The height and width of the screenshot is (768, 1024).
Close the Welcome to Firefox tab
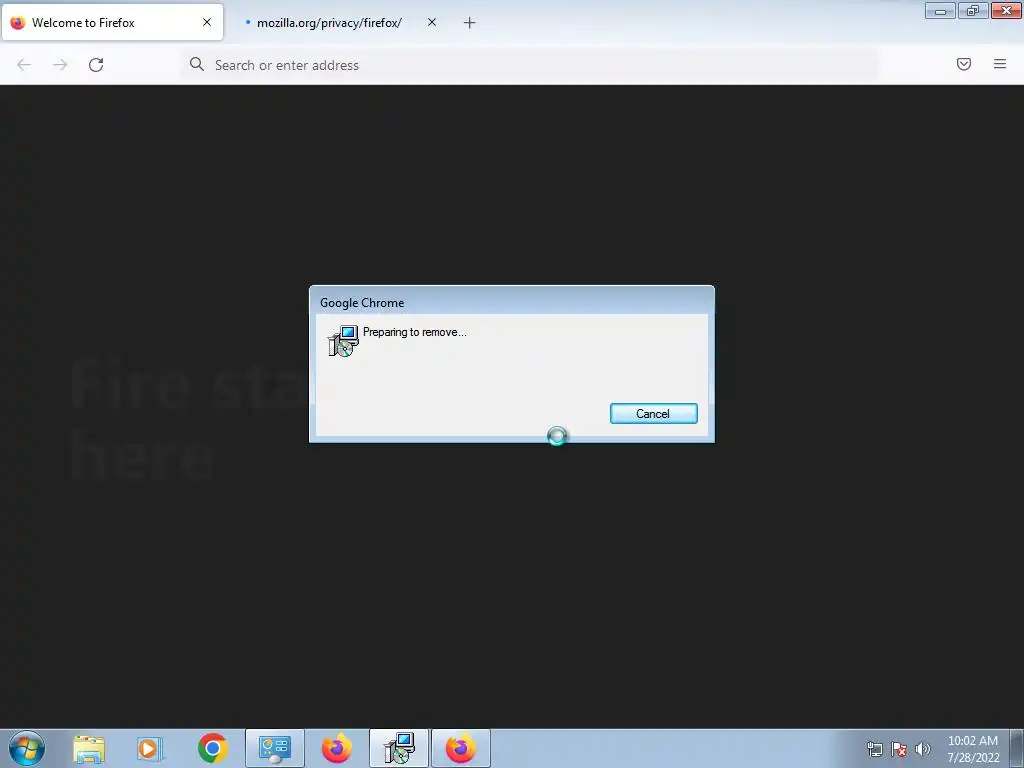tap(207, 22)
